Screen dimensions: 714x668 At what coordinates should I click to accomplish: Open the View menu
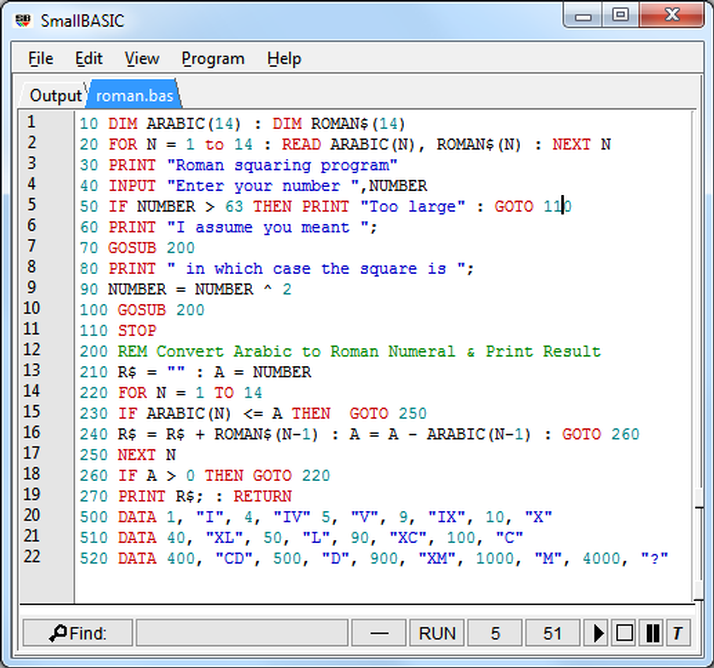(x=142, y=59)
